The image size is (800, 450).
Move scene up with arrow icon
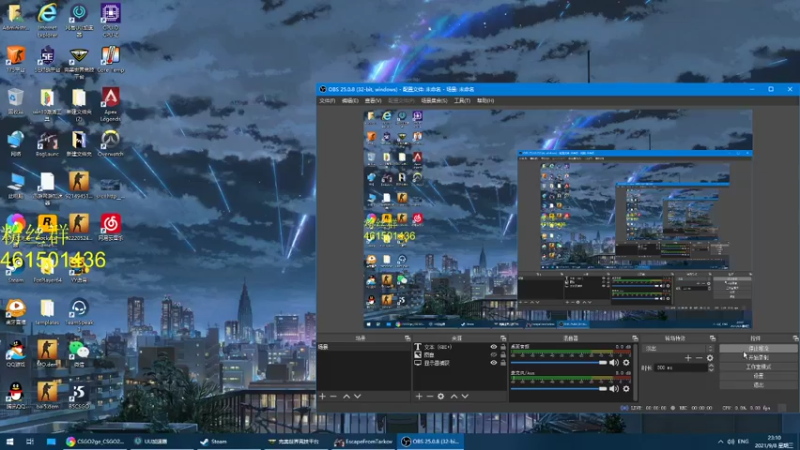[346, 396]
